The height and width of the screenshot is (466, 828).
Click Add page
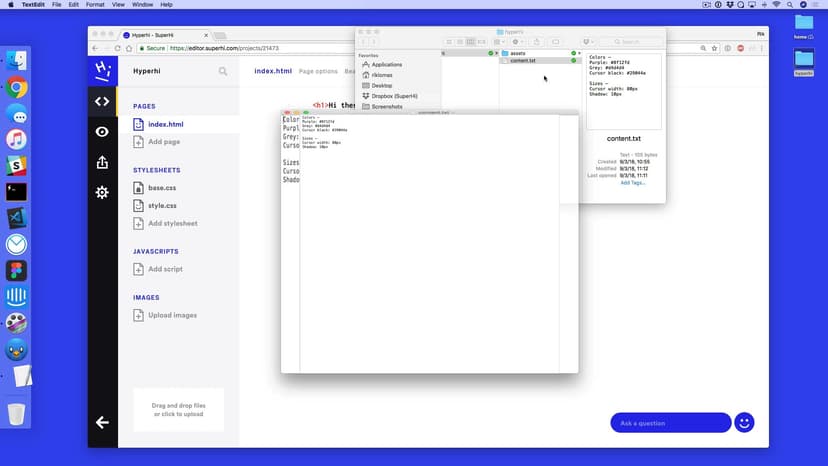[x=165, y=142]
